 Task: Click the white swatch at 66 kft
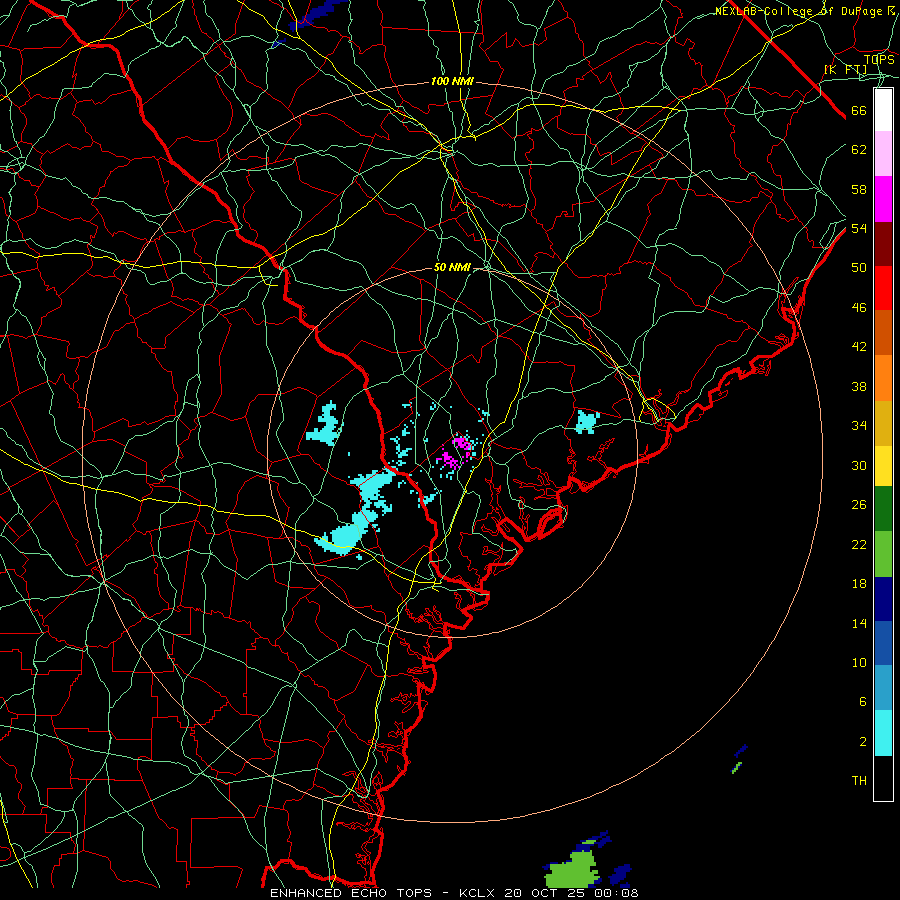[x=883, y=110]
